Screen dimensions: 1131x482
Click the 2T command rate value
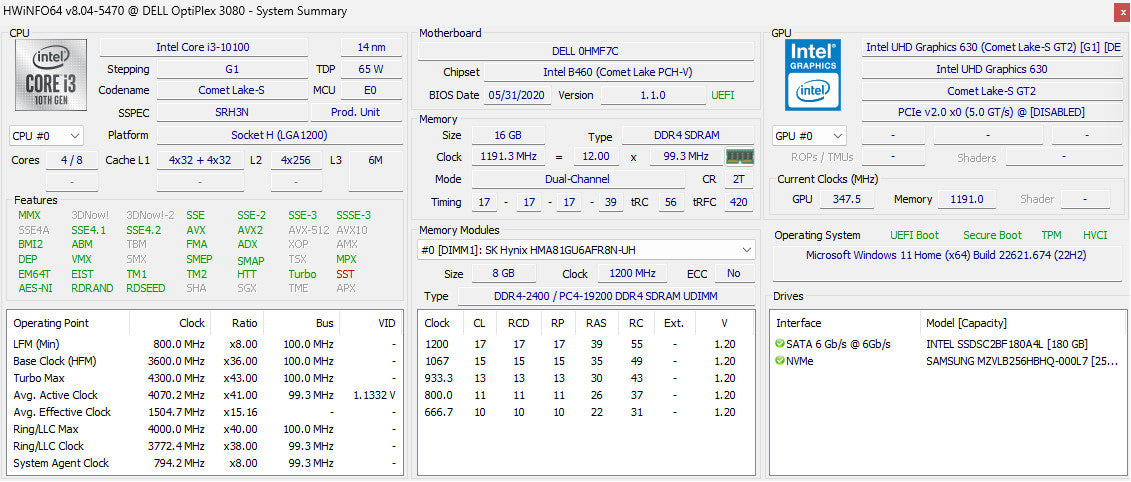[739, 179]
